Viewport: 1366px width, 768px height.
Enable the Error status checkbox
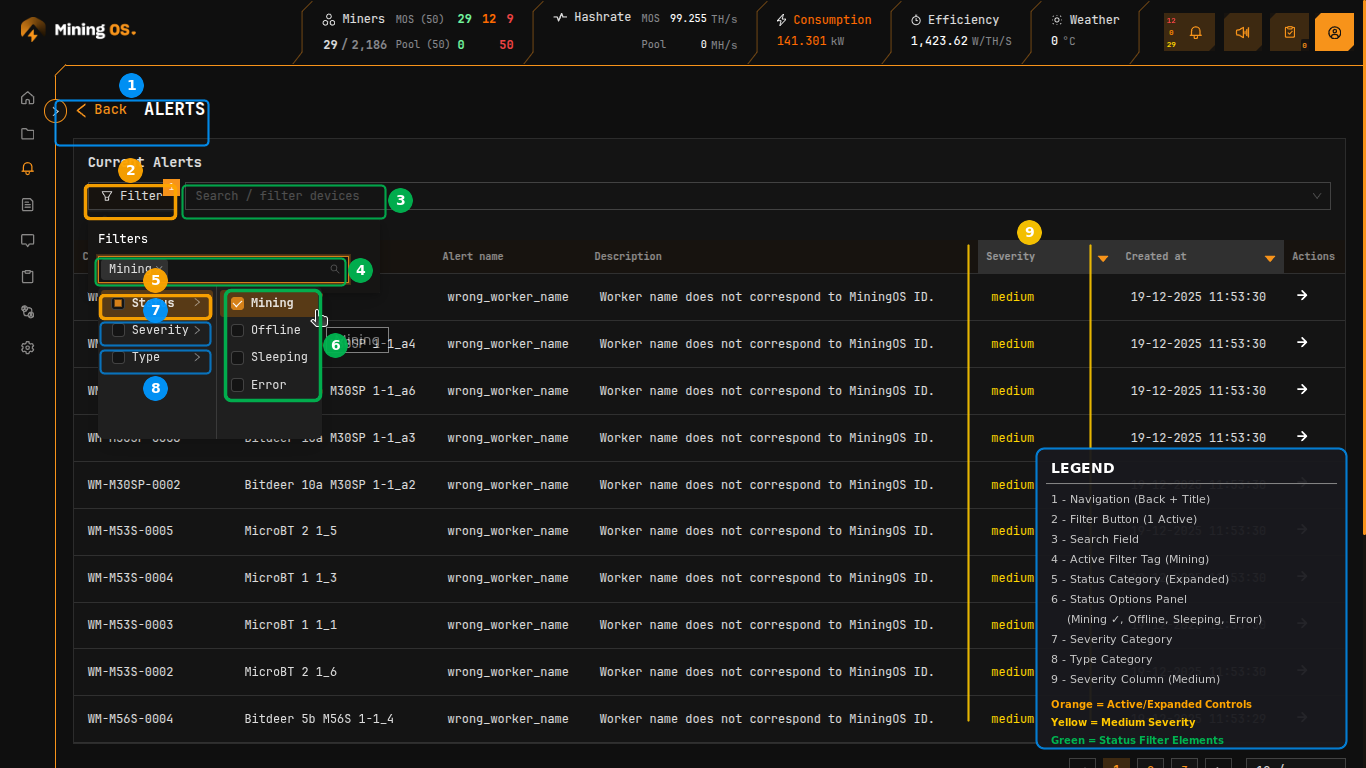click(x=238, y=385)
